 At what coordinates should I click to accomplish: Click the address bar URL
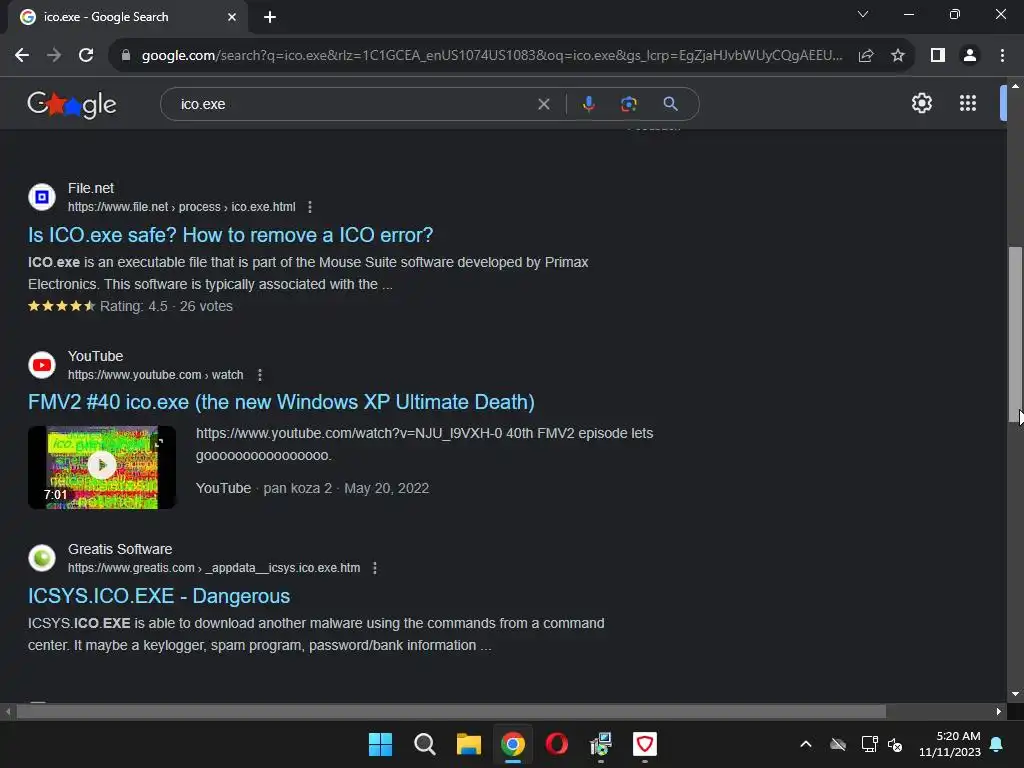tap(492, 56)
